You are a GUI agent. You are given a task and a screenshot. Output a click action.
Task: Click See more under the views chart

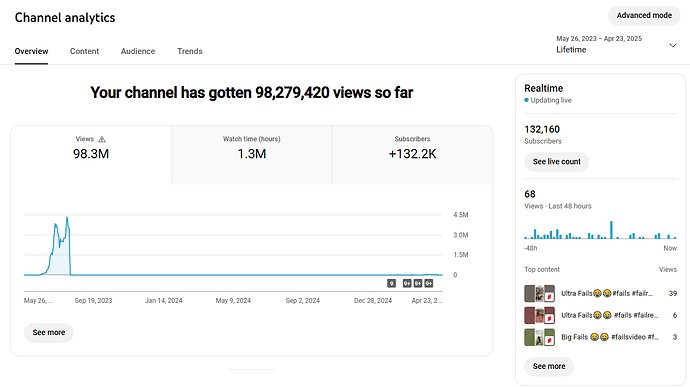pyautogui.click(x=49, y=332)
